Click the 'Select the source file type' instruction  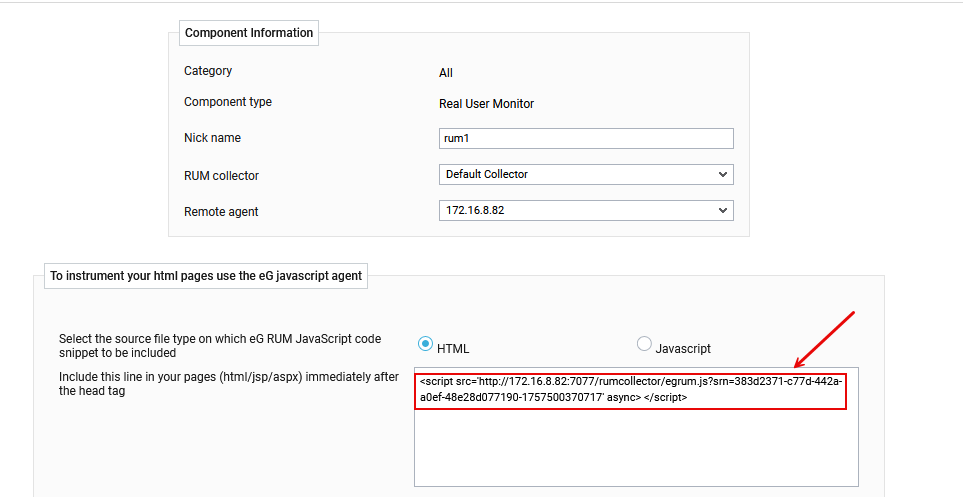pyautogui.click(x=219, y=346)
